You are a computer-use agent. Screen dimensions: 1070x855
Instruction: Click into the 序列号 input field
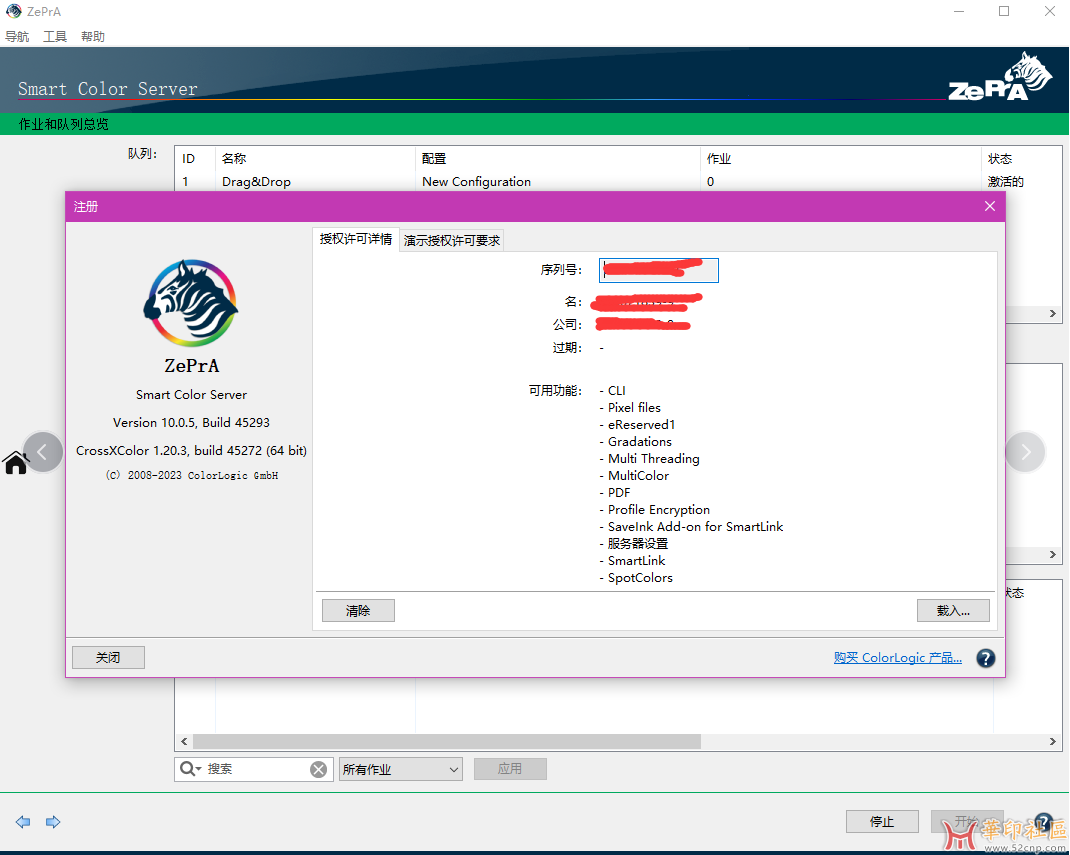click(658, 270)
